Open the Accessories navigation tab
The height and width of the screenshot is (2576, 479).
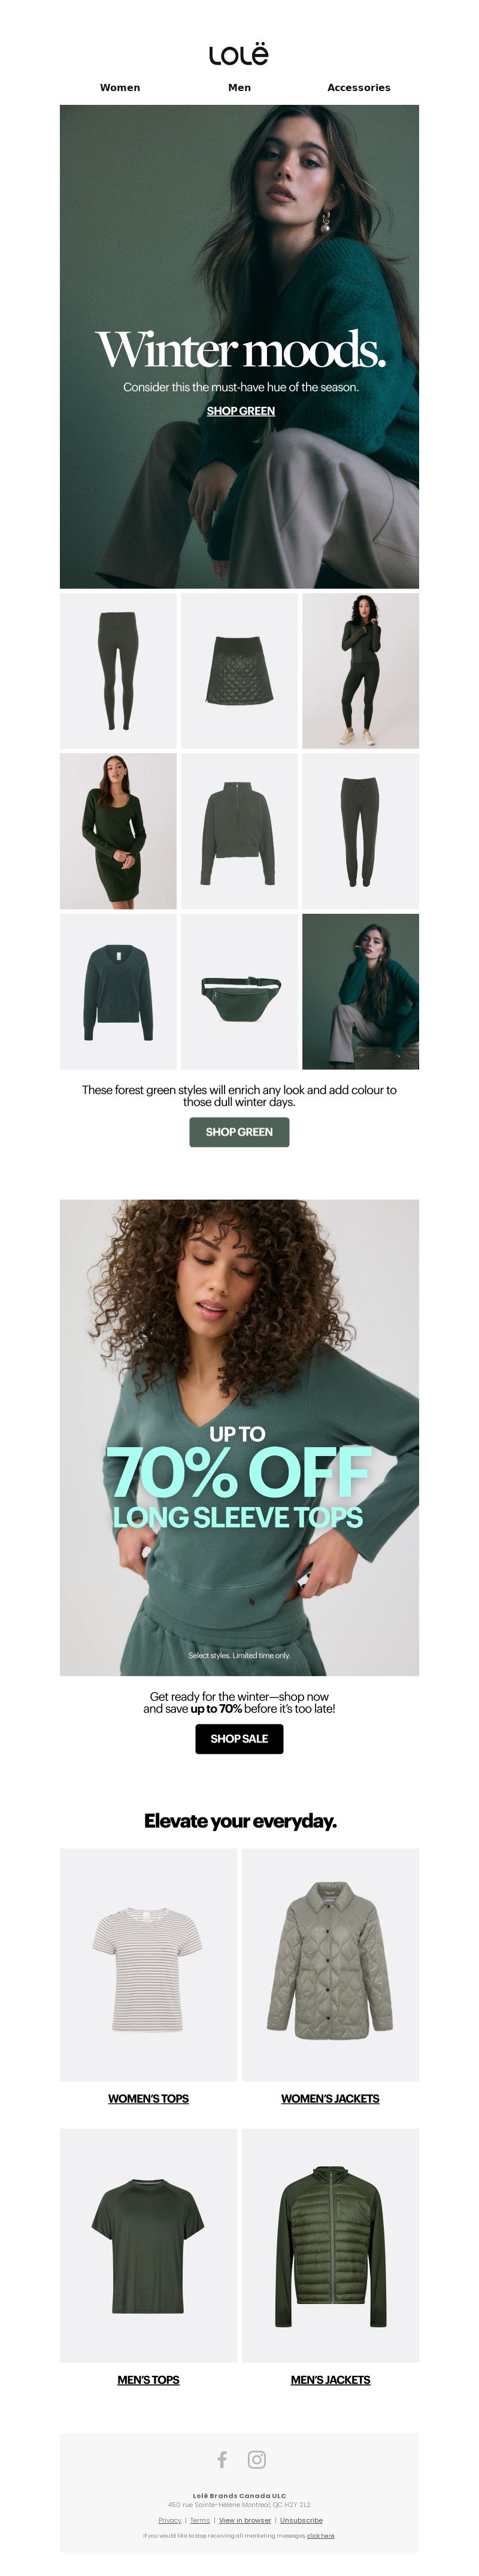tap(359, 88)
